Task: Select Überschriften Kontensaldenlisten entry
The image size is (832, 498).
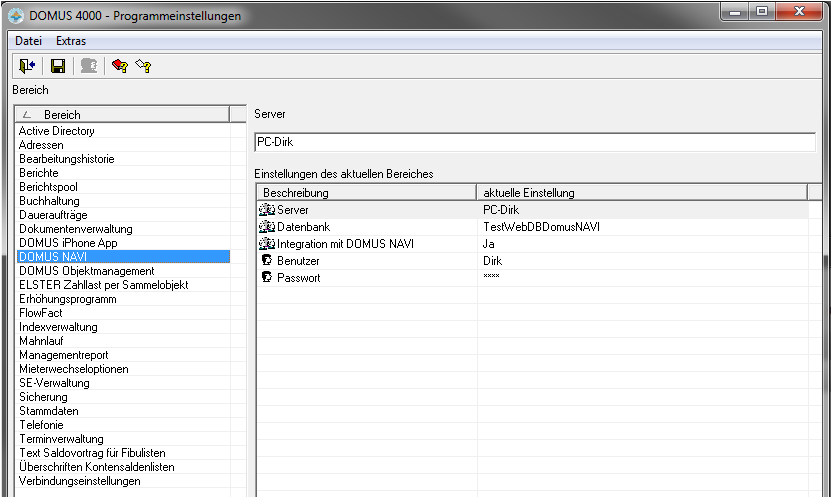Action: click(x=124, y=467)
